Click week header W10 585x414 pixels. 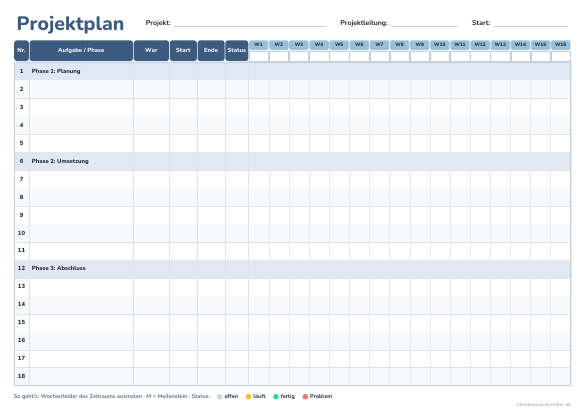pos(440,45)
